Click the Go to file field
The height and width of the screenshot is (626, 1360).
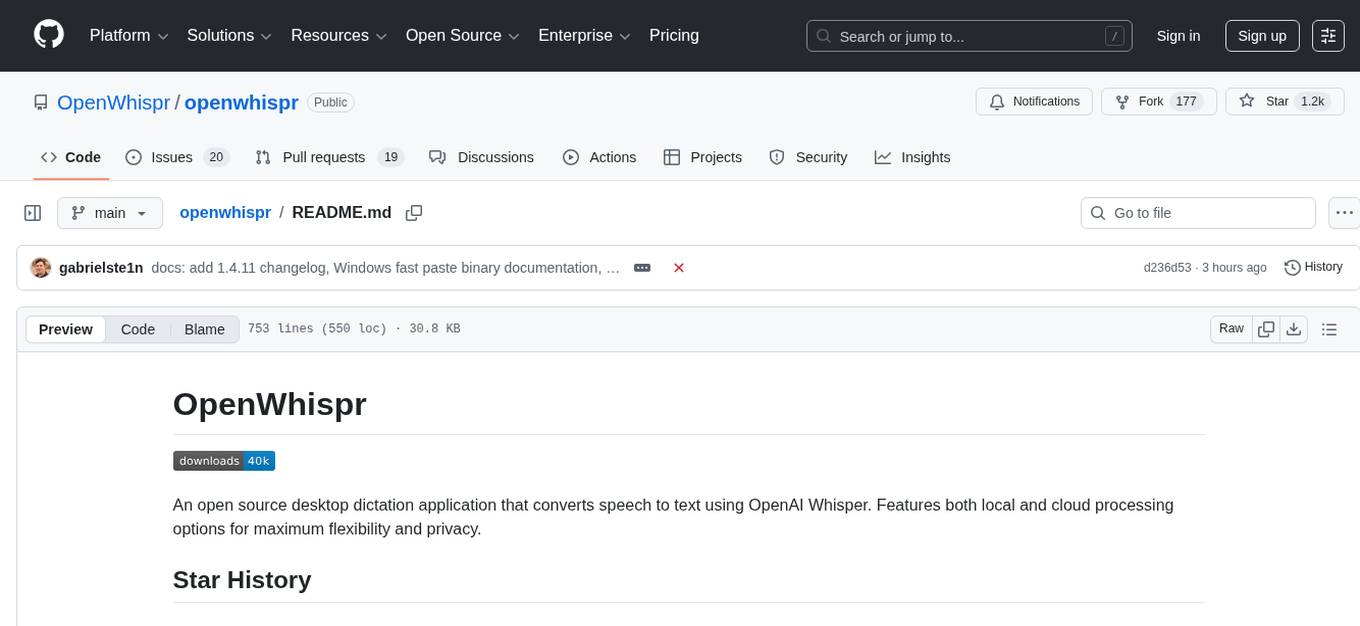pyautogui.click(x=1197, y=212)
